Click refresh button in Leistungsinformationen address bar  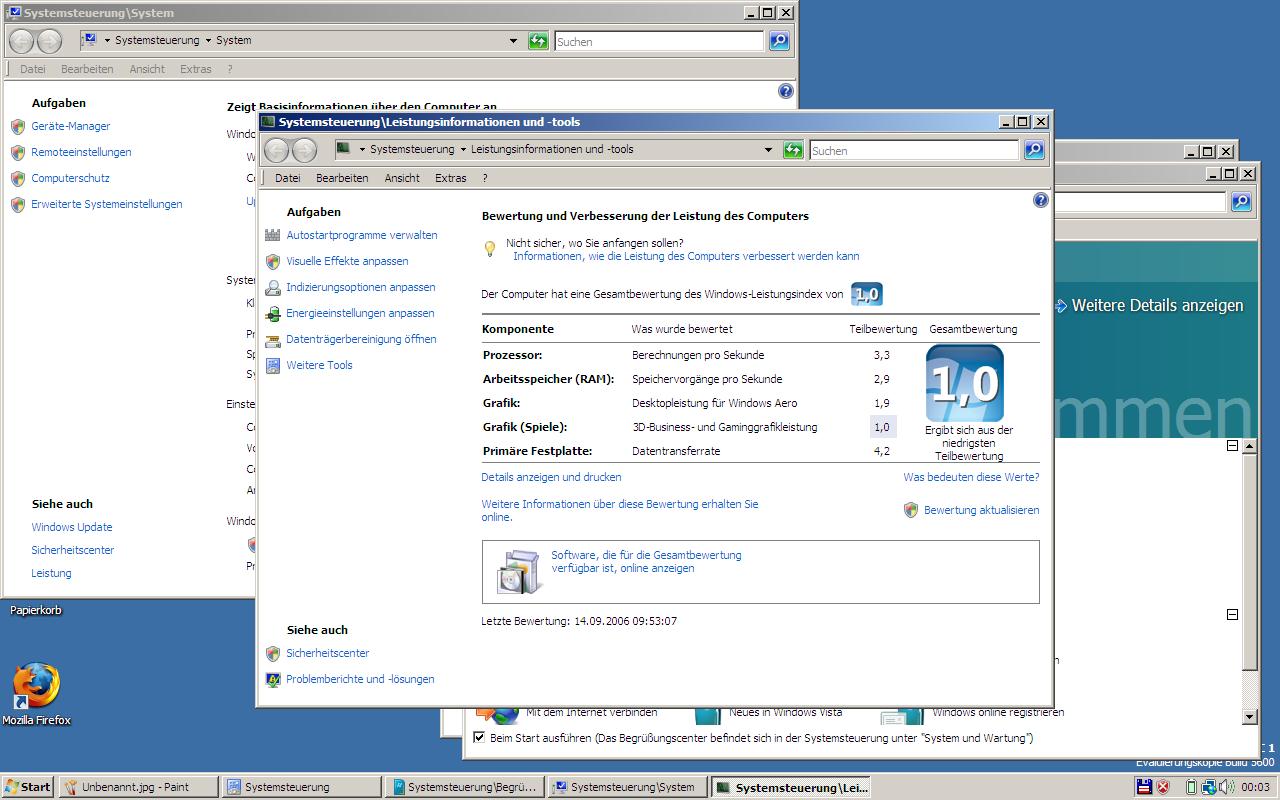(793, 150)
